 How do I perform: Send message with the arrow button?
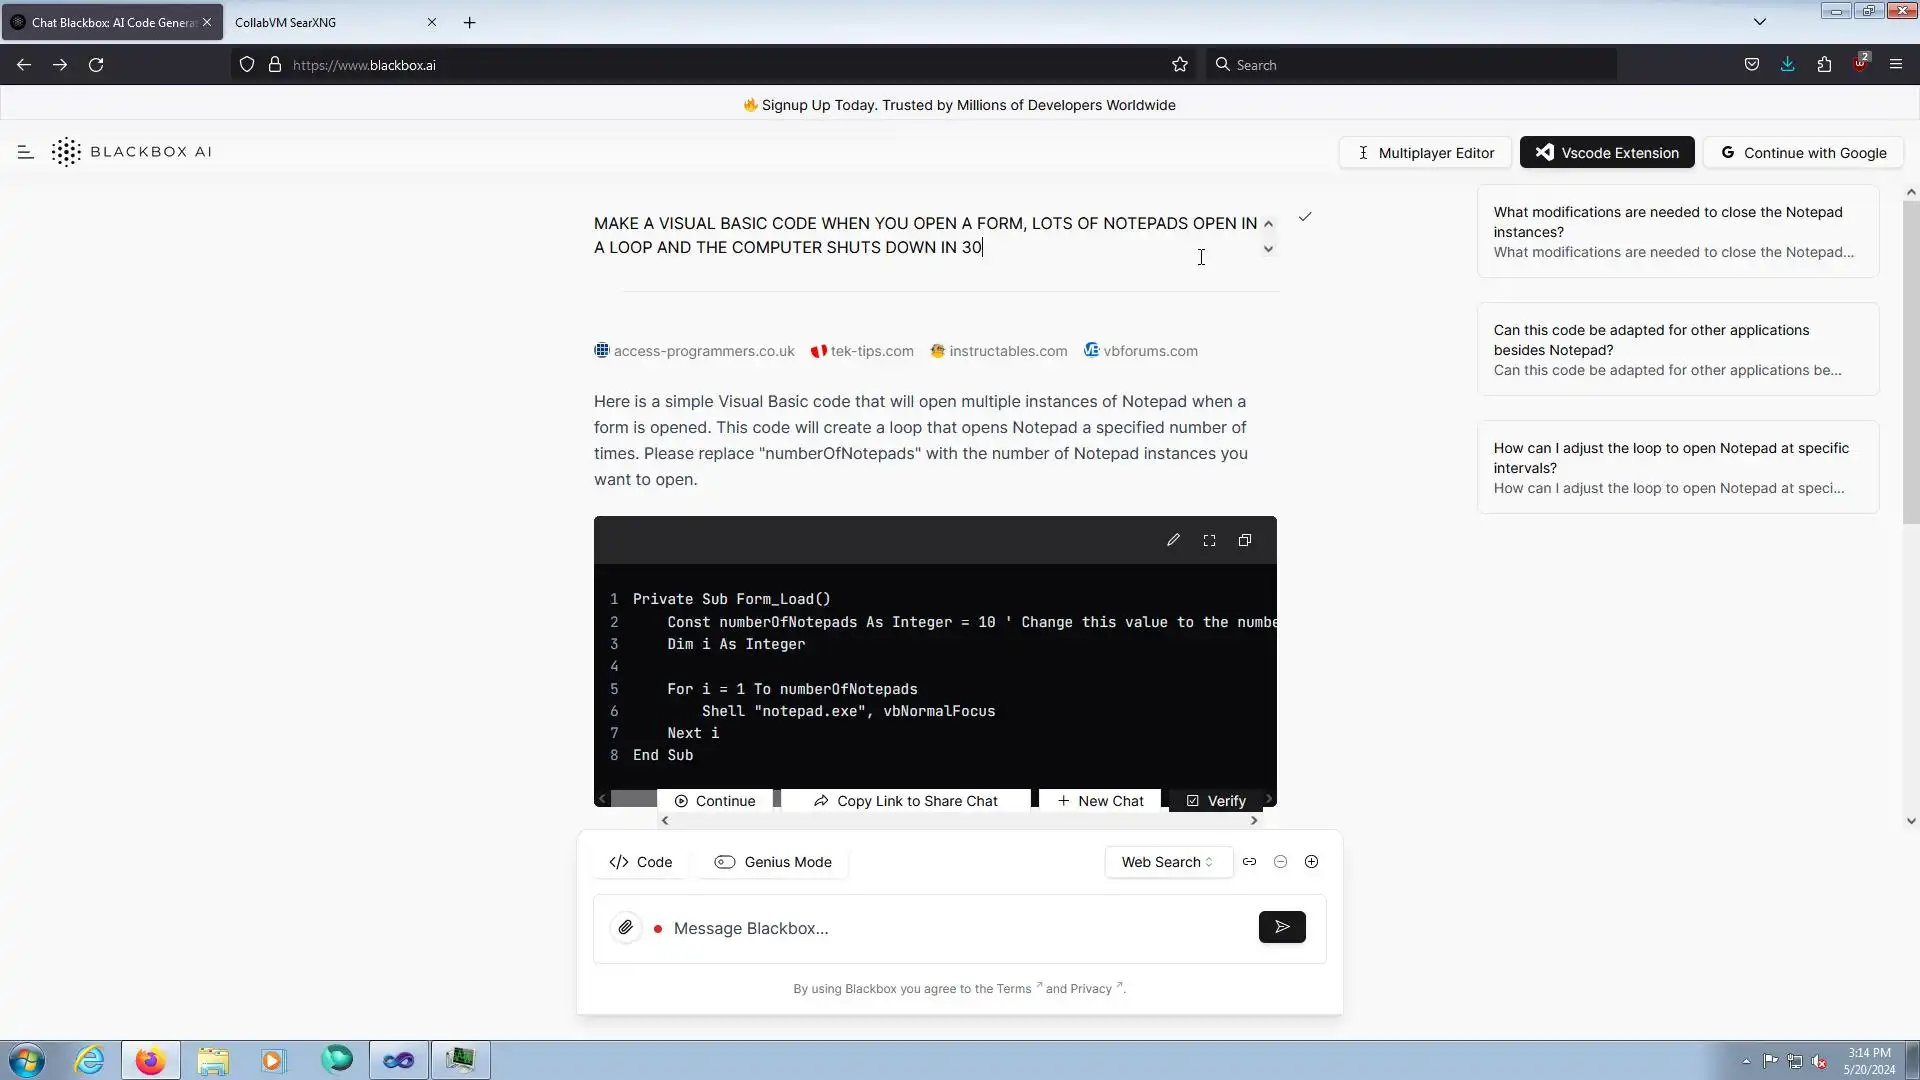[1282, 928]
